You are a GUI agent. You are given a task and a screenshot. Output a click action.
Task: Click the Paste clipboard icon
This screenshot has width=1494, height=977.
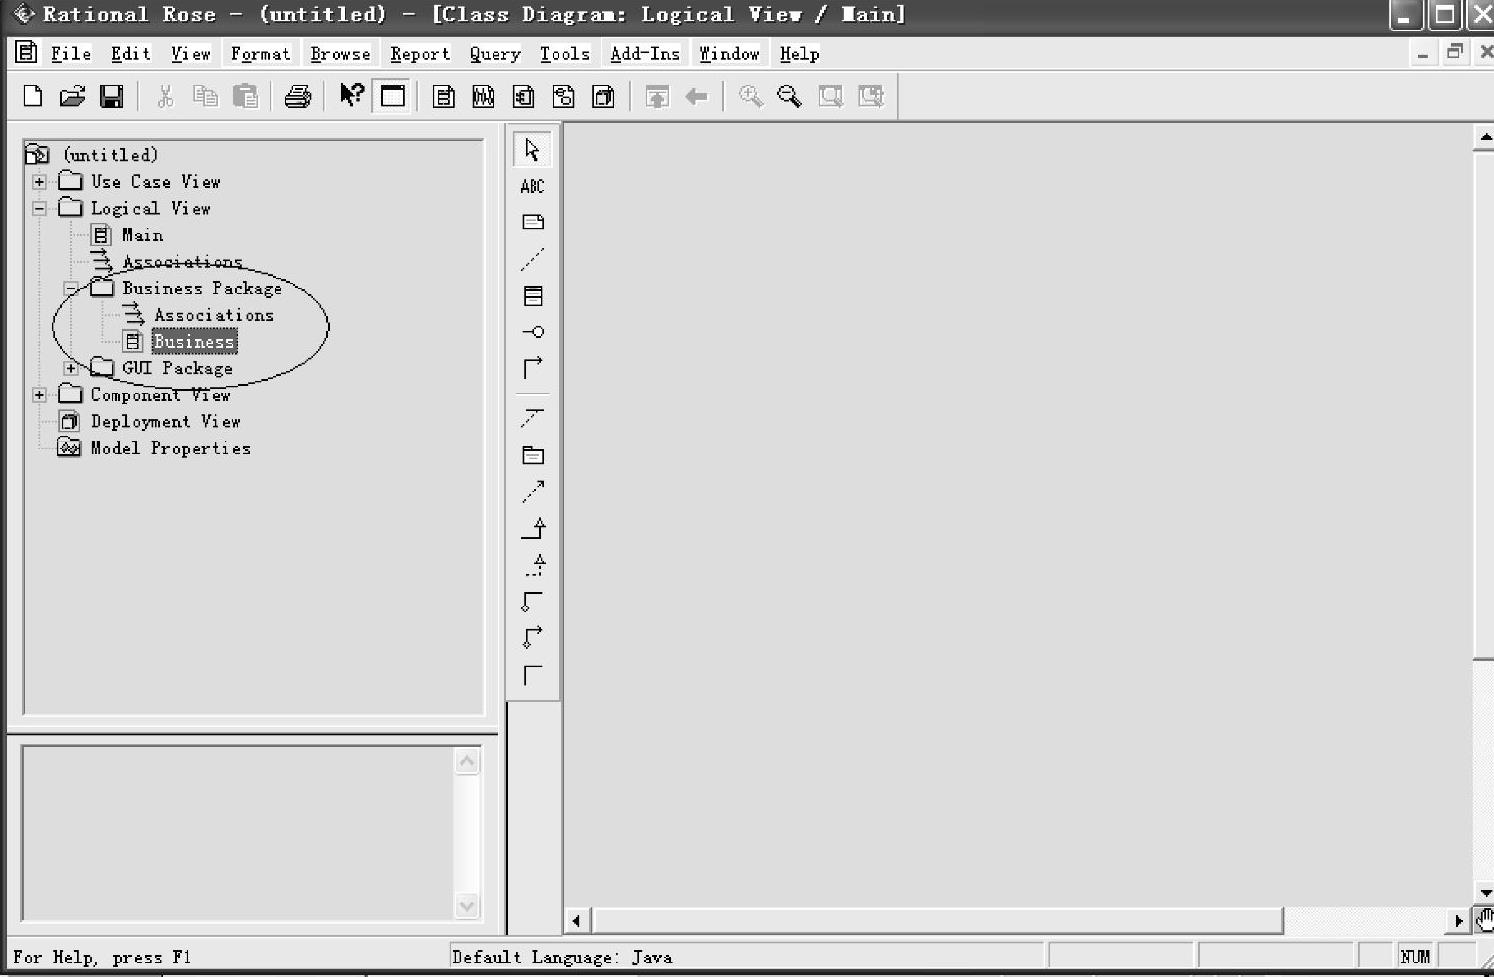[x=245, y=96]
